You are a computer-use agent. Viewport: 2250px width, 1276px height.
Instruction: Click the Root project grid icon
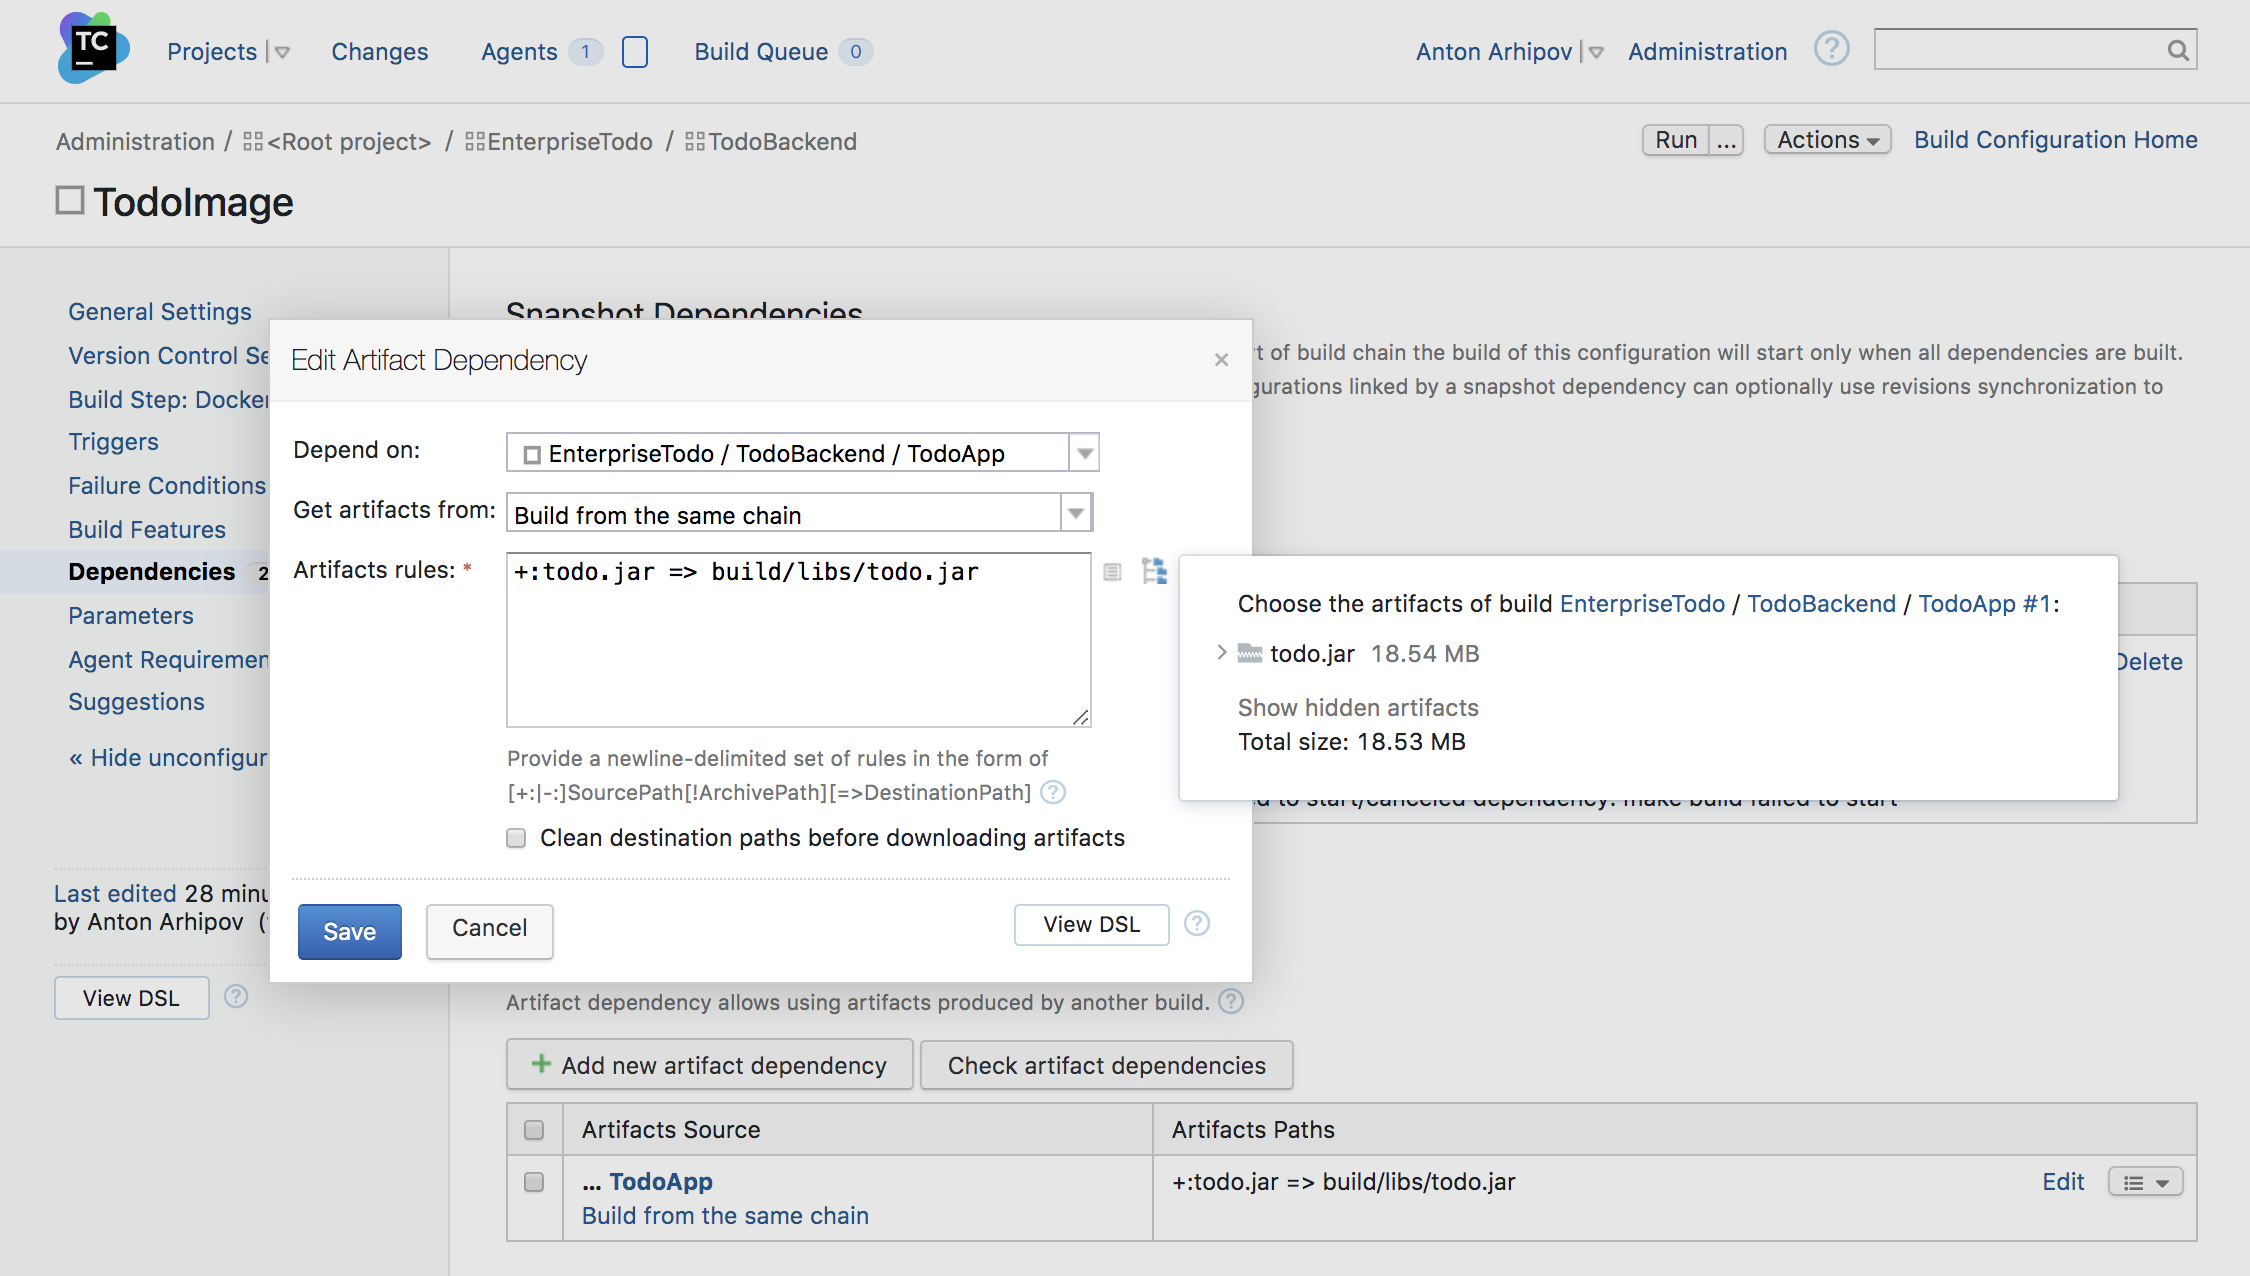coord(253,142)
